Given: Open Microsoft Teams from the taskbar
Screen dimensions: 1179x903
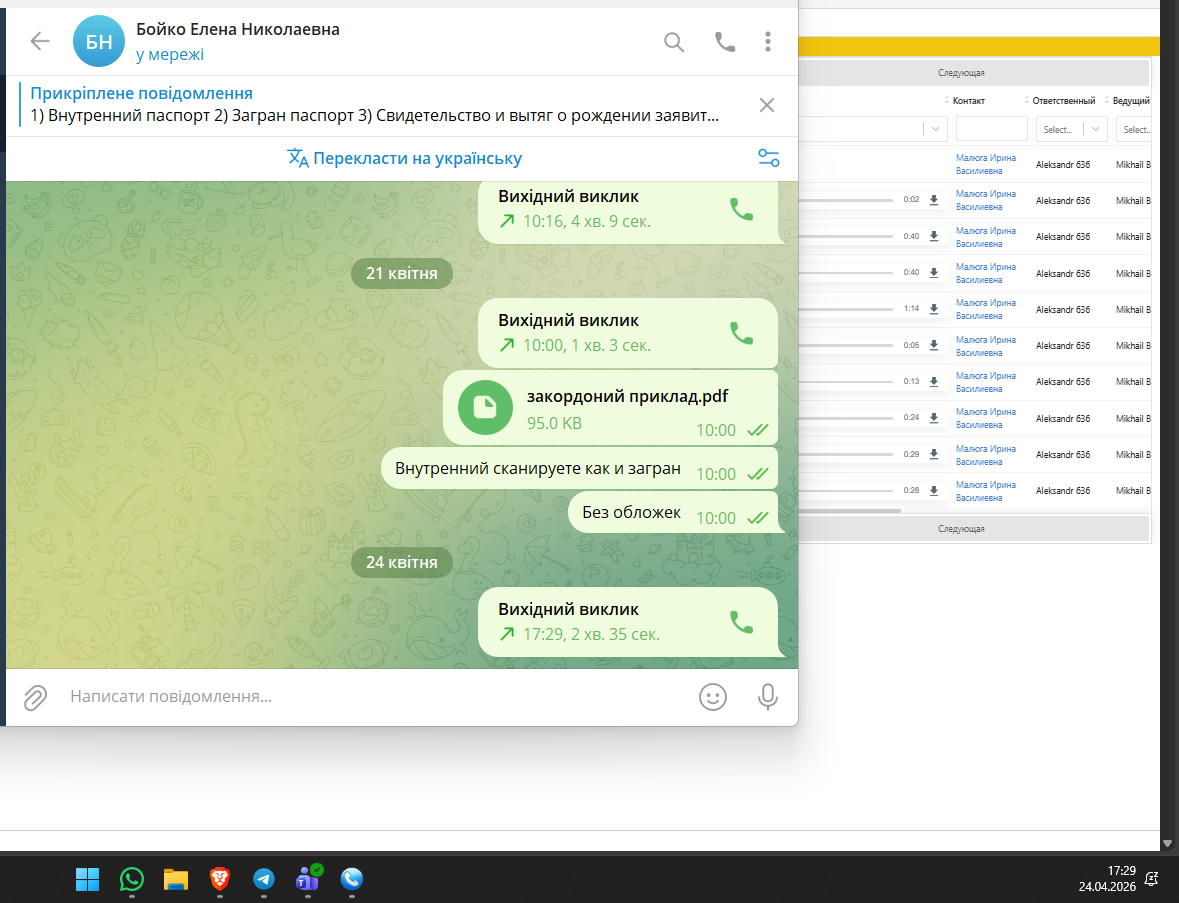Looking at the screenshot, I should pos(308,878).
